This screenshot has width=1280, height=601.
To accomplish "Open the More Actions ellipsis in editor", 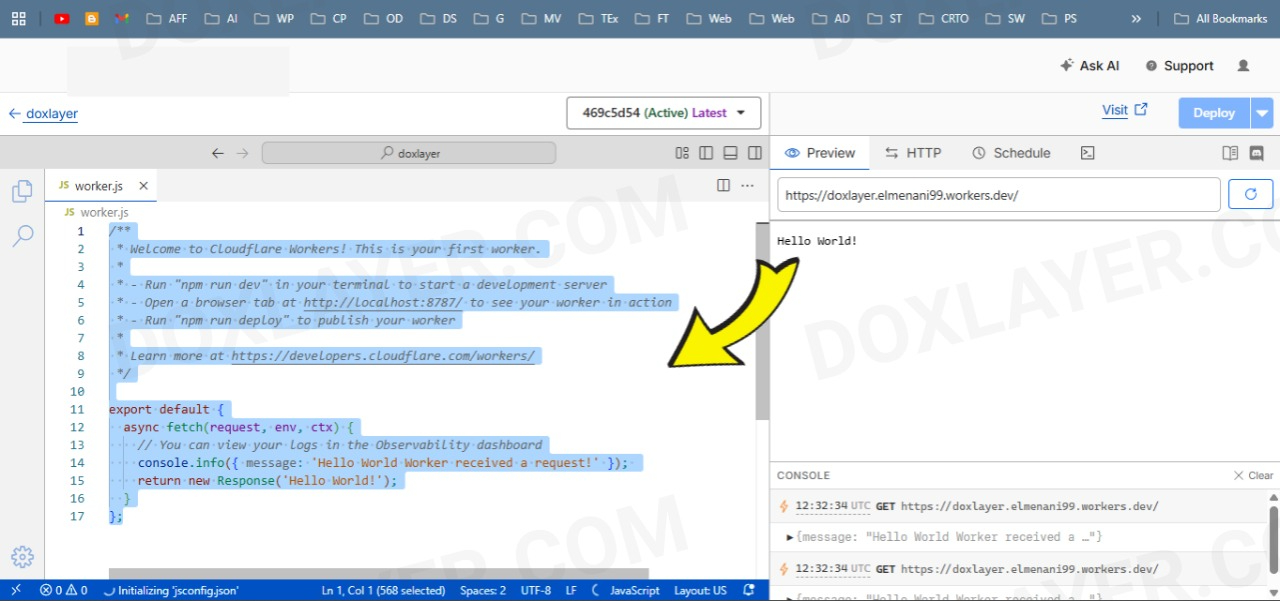I will coord(747,185).
